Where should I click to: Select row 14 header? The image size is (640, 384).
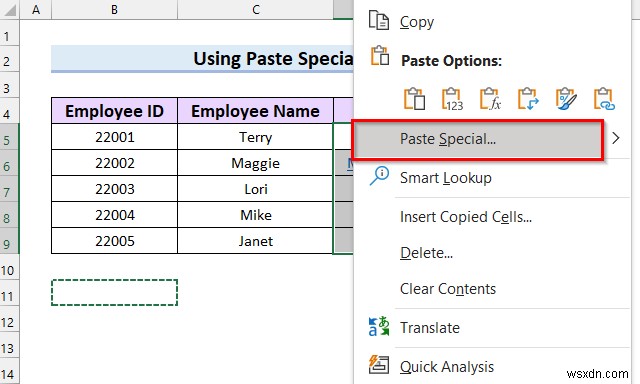[9, 371]
